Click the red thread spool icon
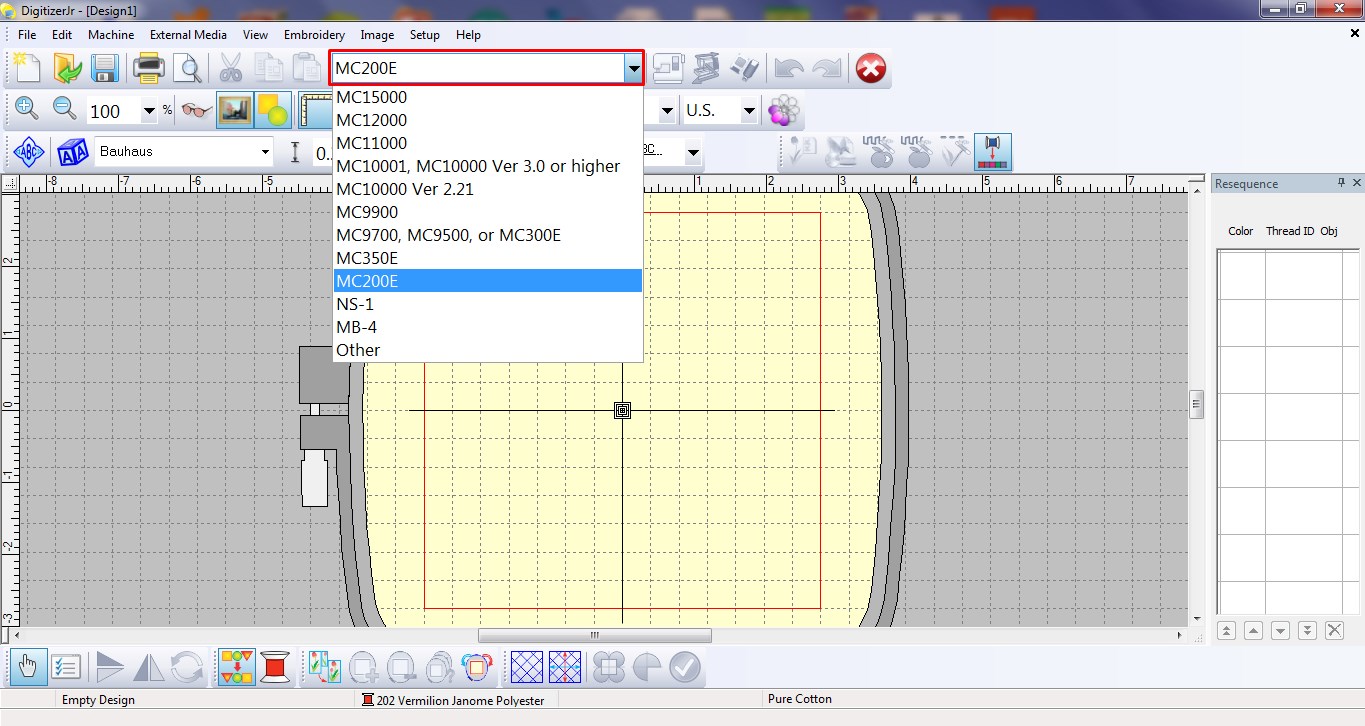 (275, 667)
